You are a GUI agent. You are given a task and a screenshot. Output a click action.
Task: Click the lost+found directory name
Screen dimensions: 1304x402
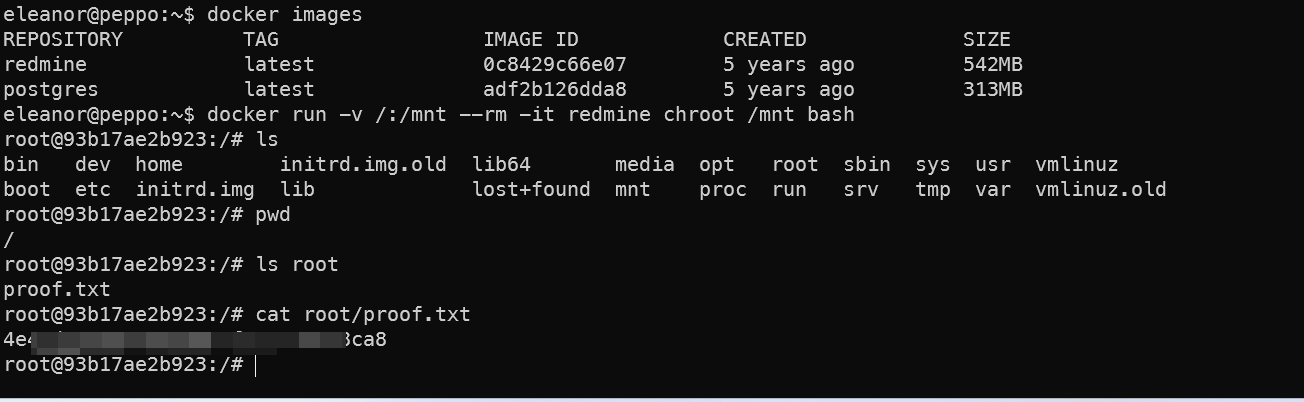pyautogui.click(x=531, y=190)
